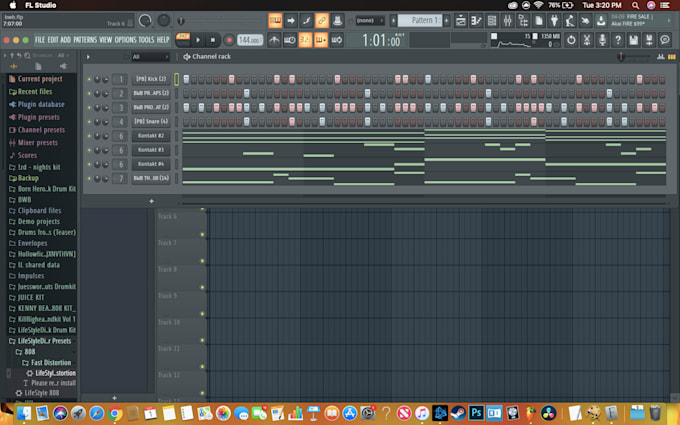Expand the Plugin database folder
Viewport: 680px width, 425px height.
[40, 104]
